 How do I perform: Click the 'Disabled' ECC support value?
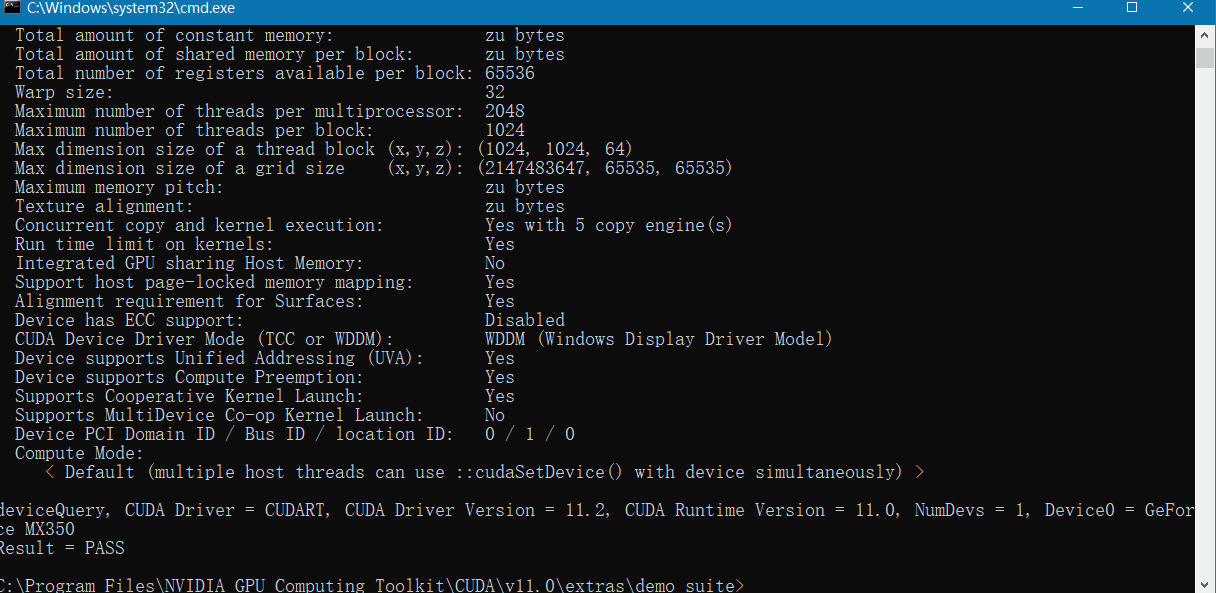click(x=524, y=320)
